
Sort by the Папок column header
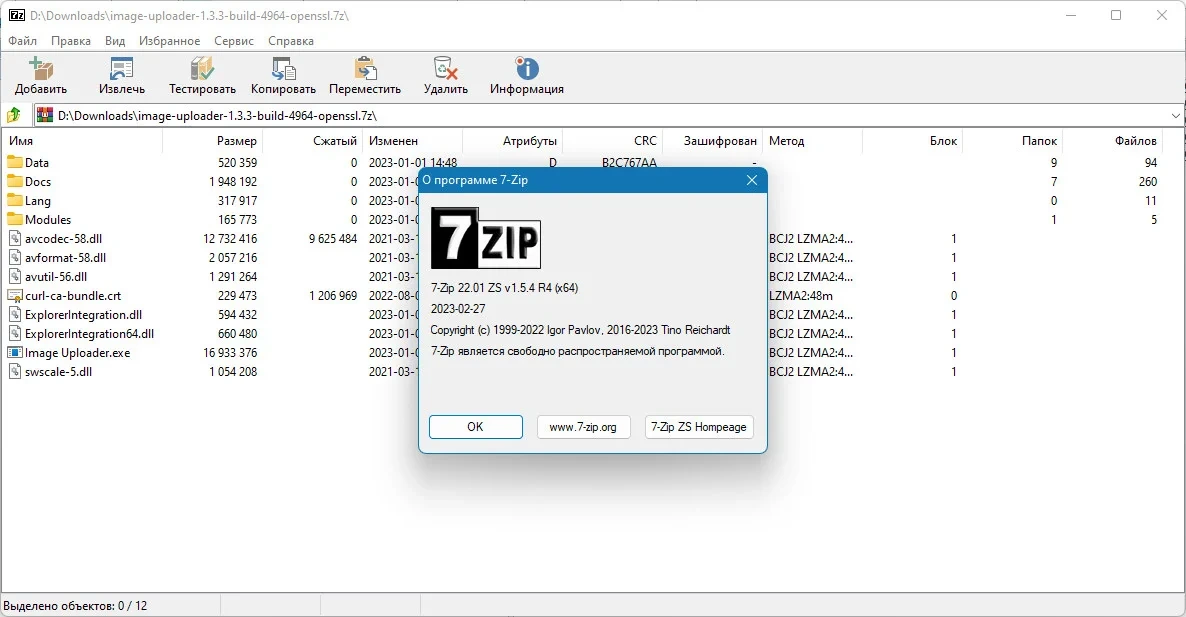coord(1012,141)
